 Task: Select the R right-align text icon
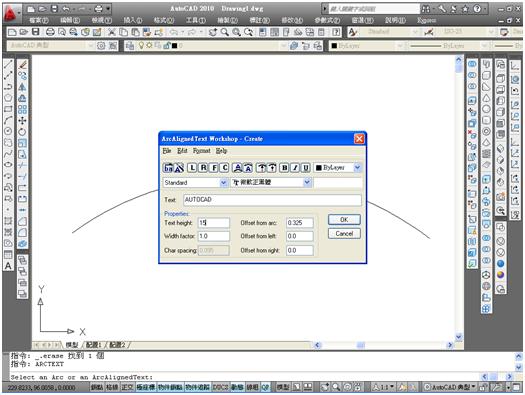pos(203,167)
